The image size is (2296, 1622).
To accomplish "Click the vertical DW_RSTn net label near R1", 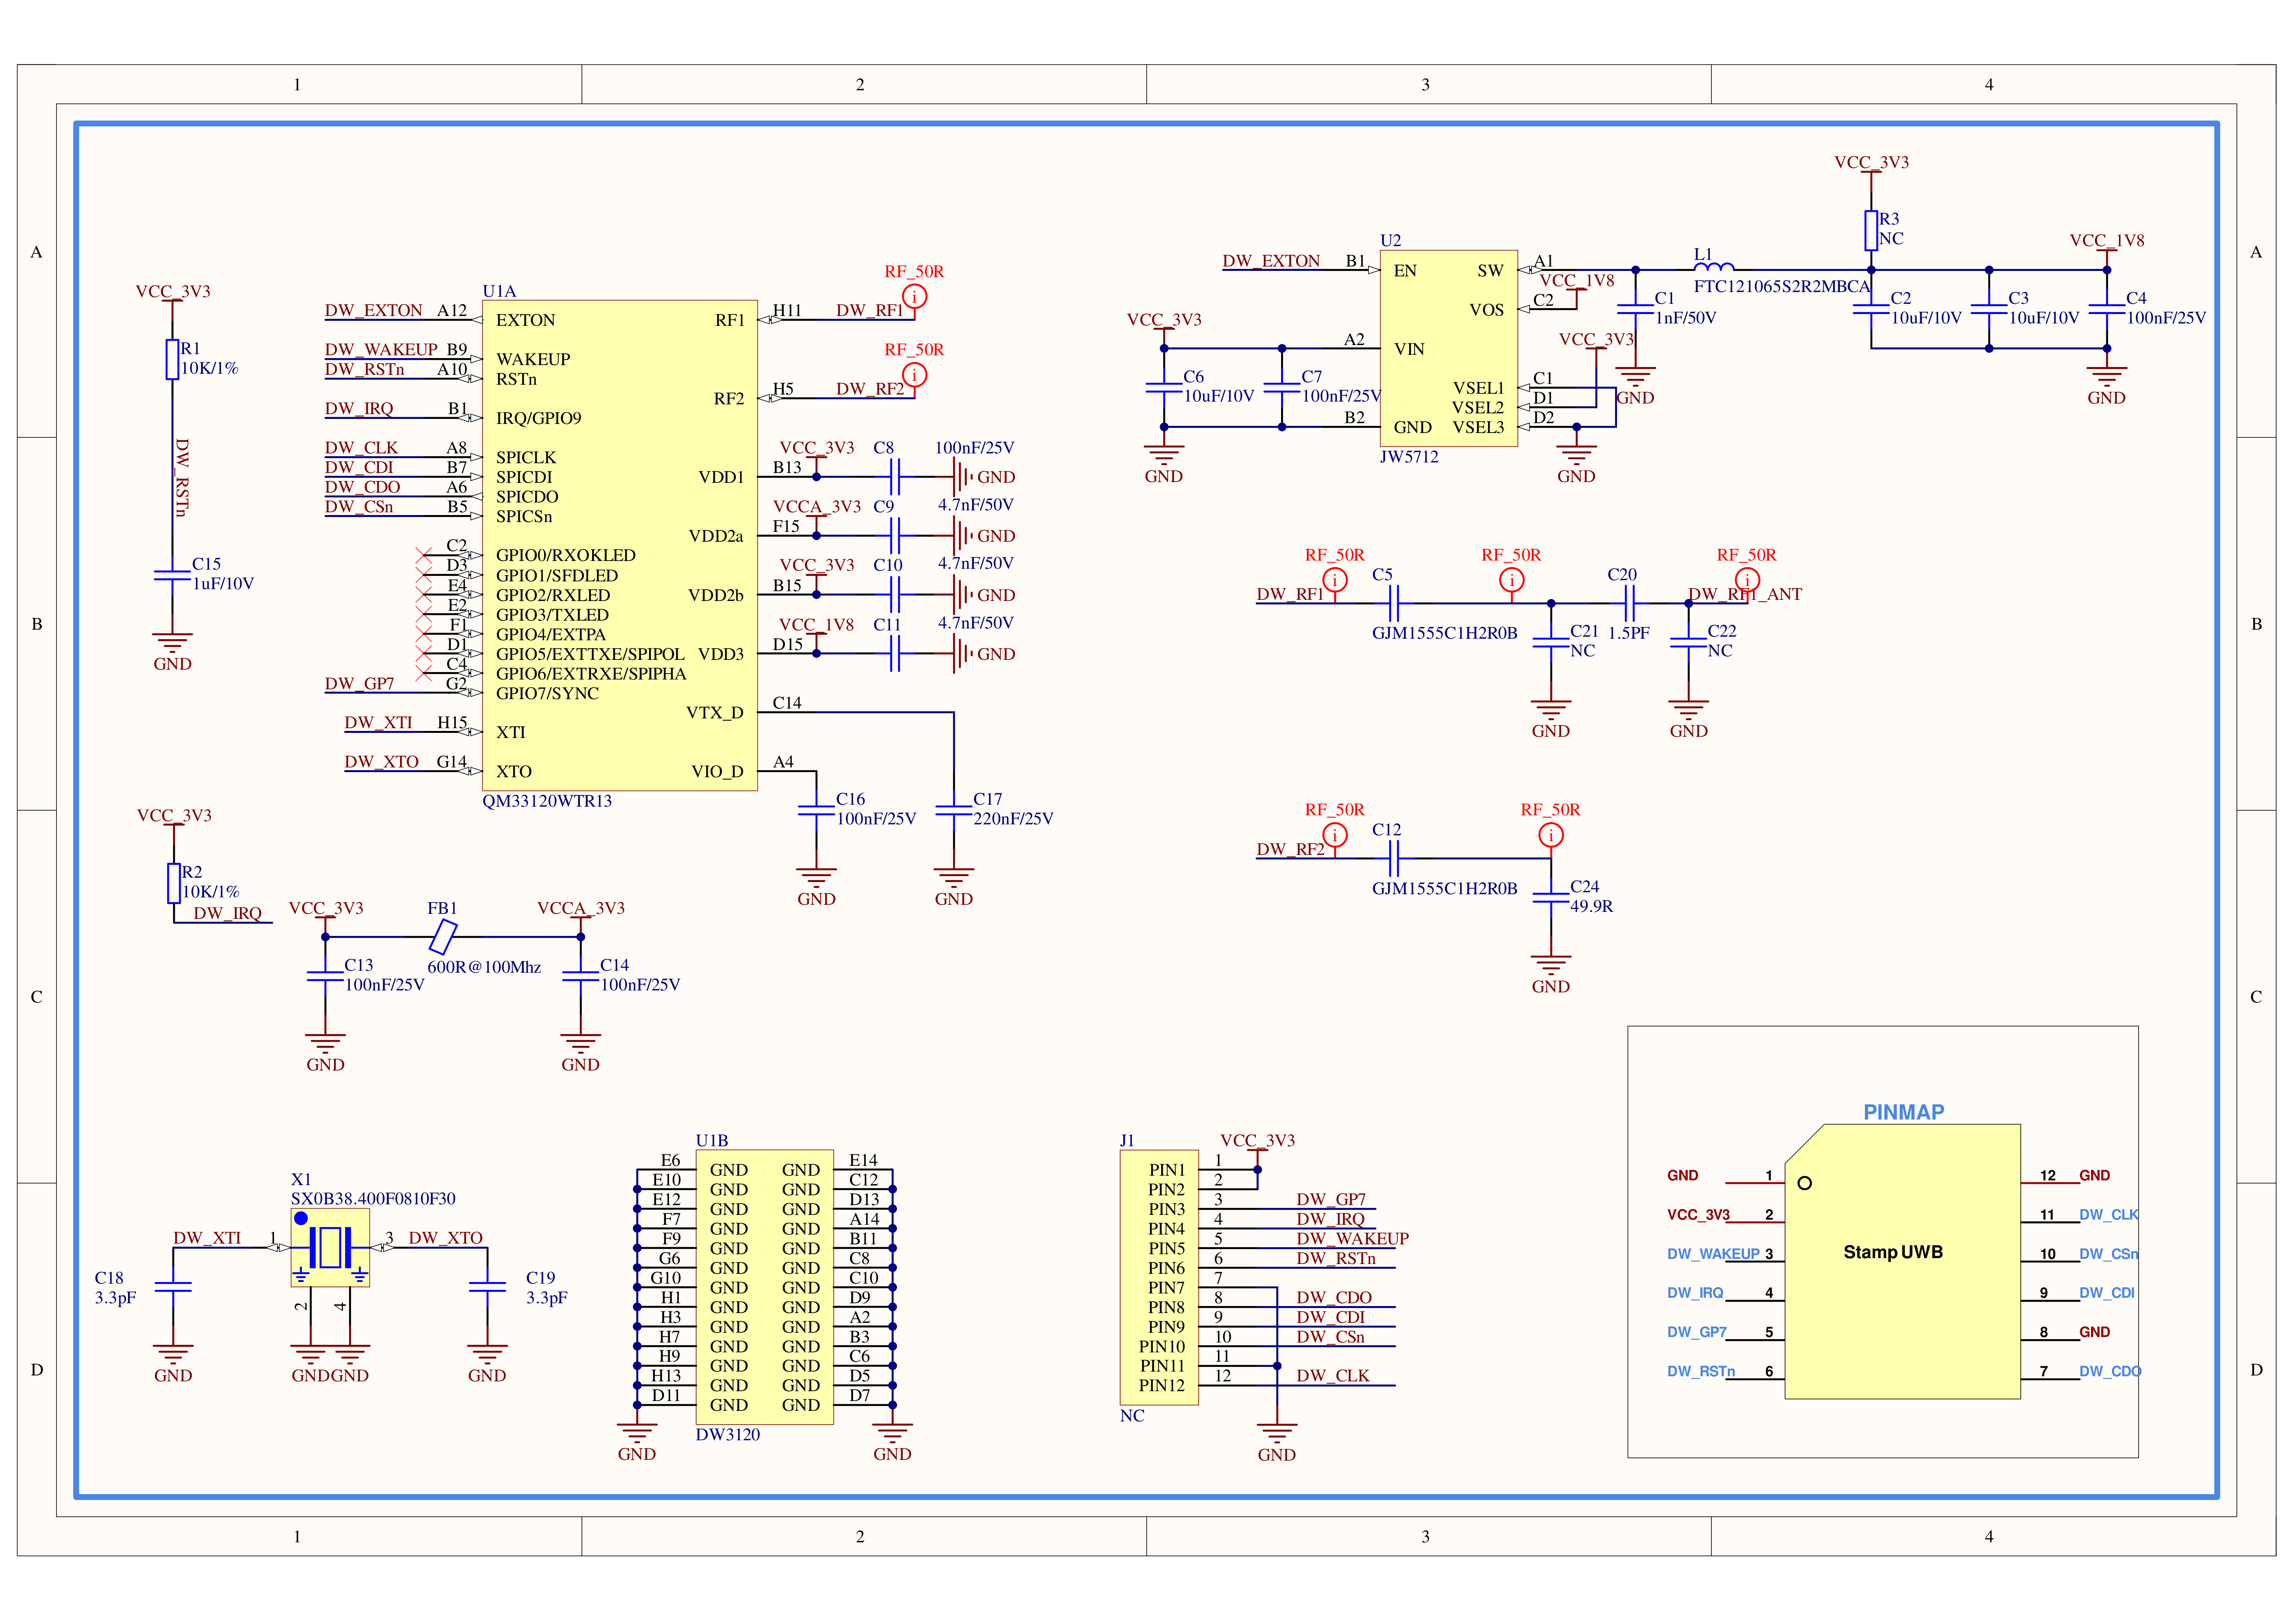I will pos(182,478).
